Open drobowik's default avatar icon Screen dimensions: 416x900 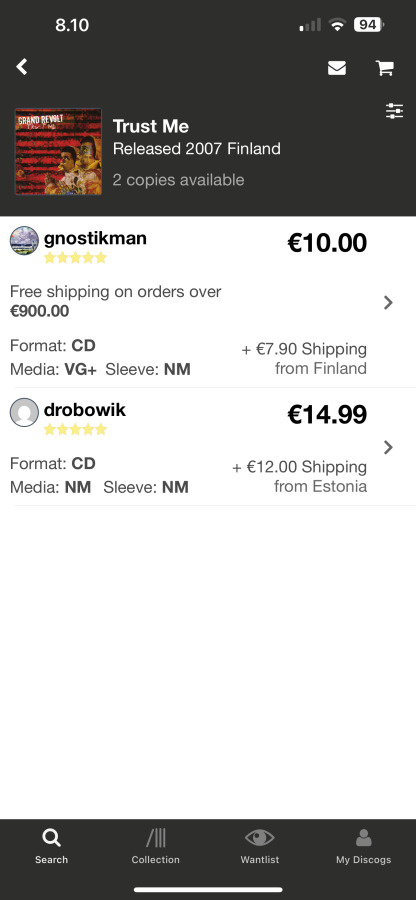click(x=24, y=412)
